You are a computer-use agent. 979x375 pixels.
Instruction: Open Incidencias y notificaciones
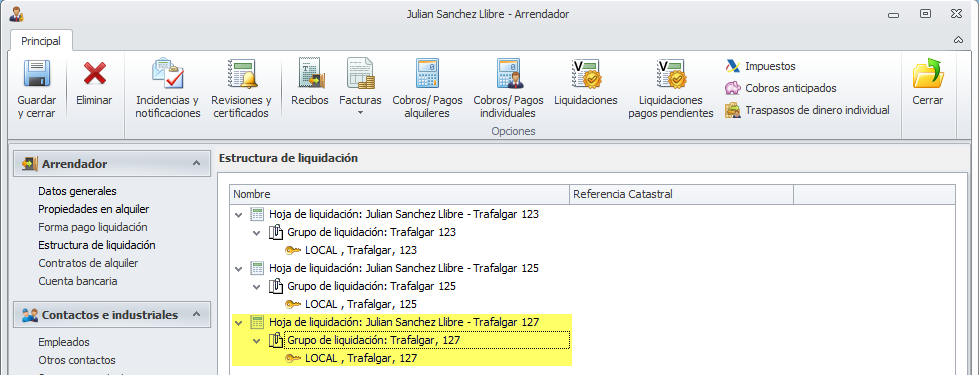(167, 89)
